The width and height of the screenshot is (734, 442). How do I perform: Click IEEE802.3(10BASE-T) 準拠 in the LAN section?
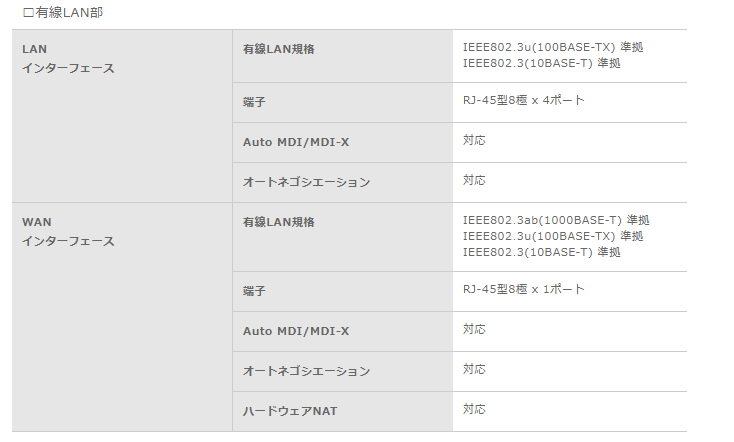(x=542, y=63)
